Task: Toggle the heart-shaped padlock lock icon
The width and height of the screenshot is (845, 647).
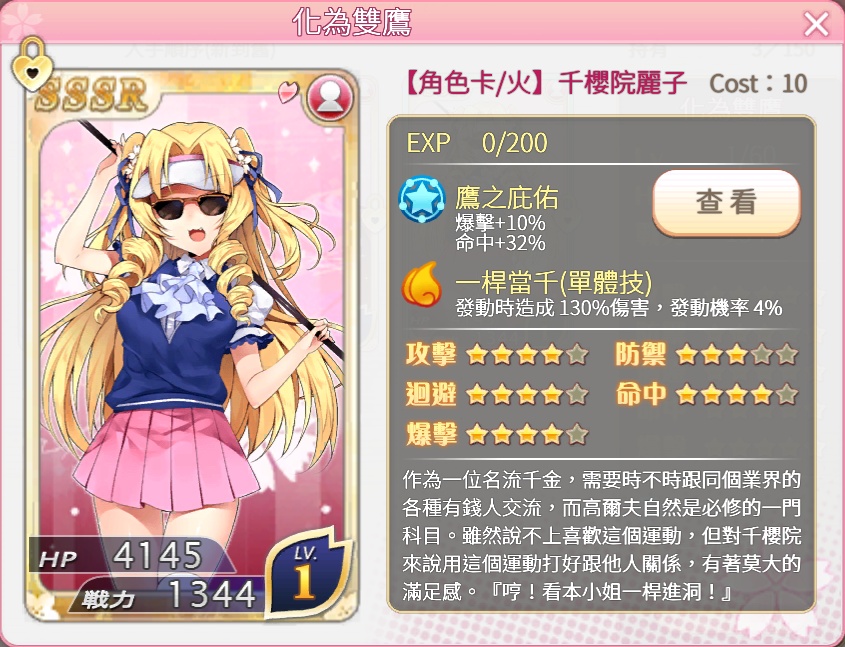Action: point(32,64)
